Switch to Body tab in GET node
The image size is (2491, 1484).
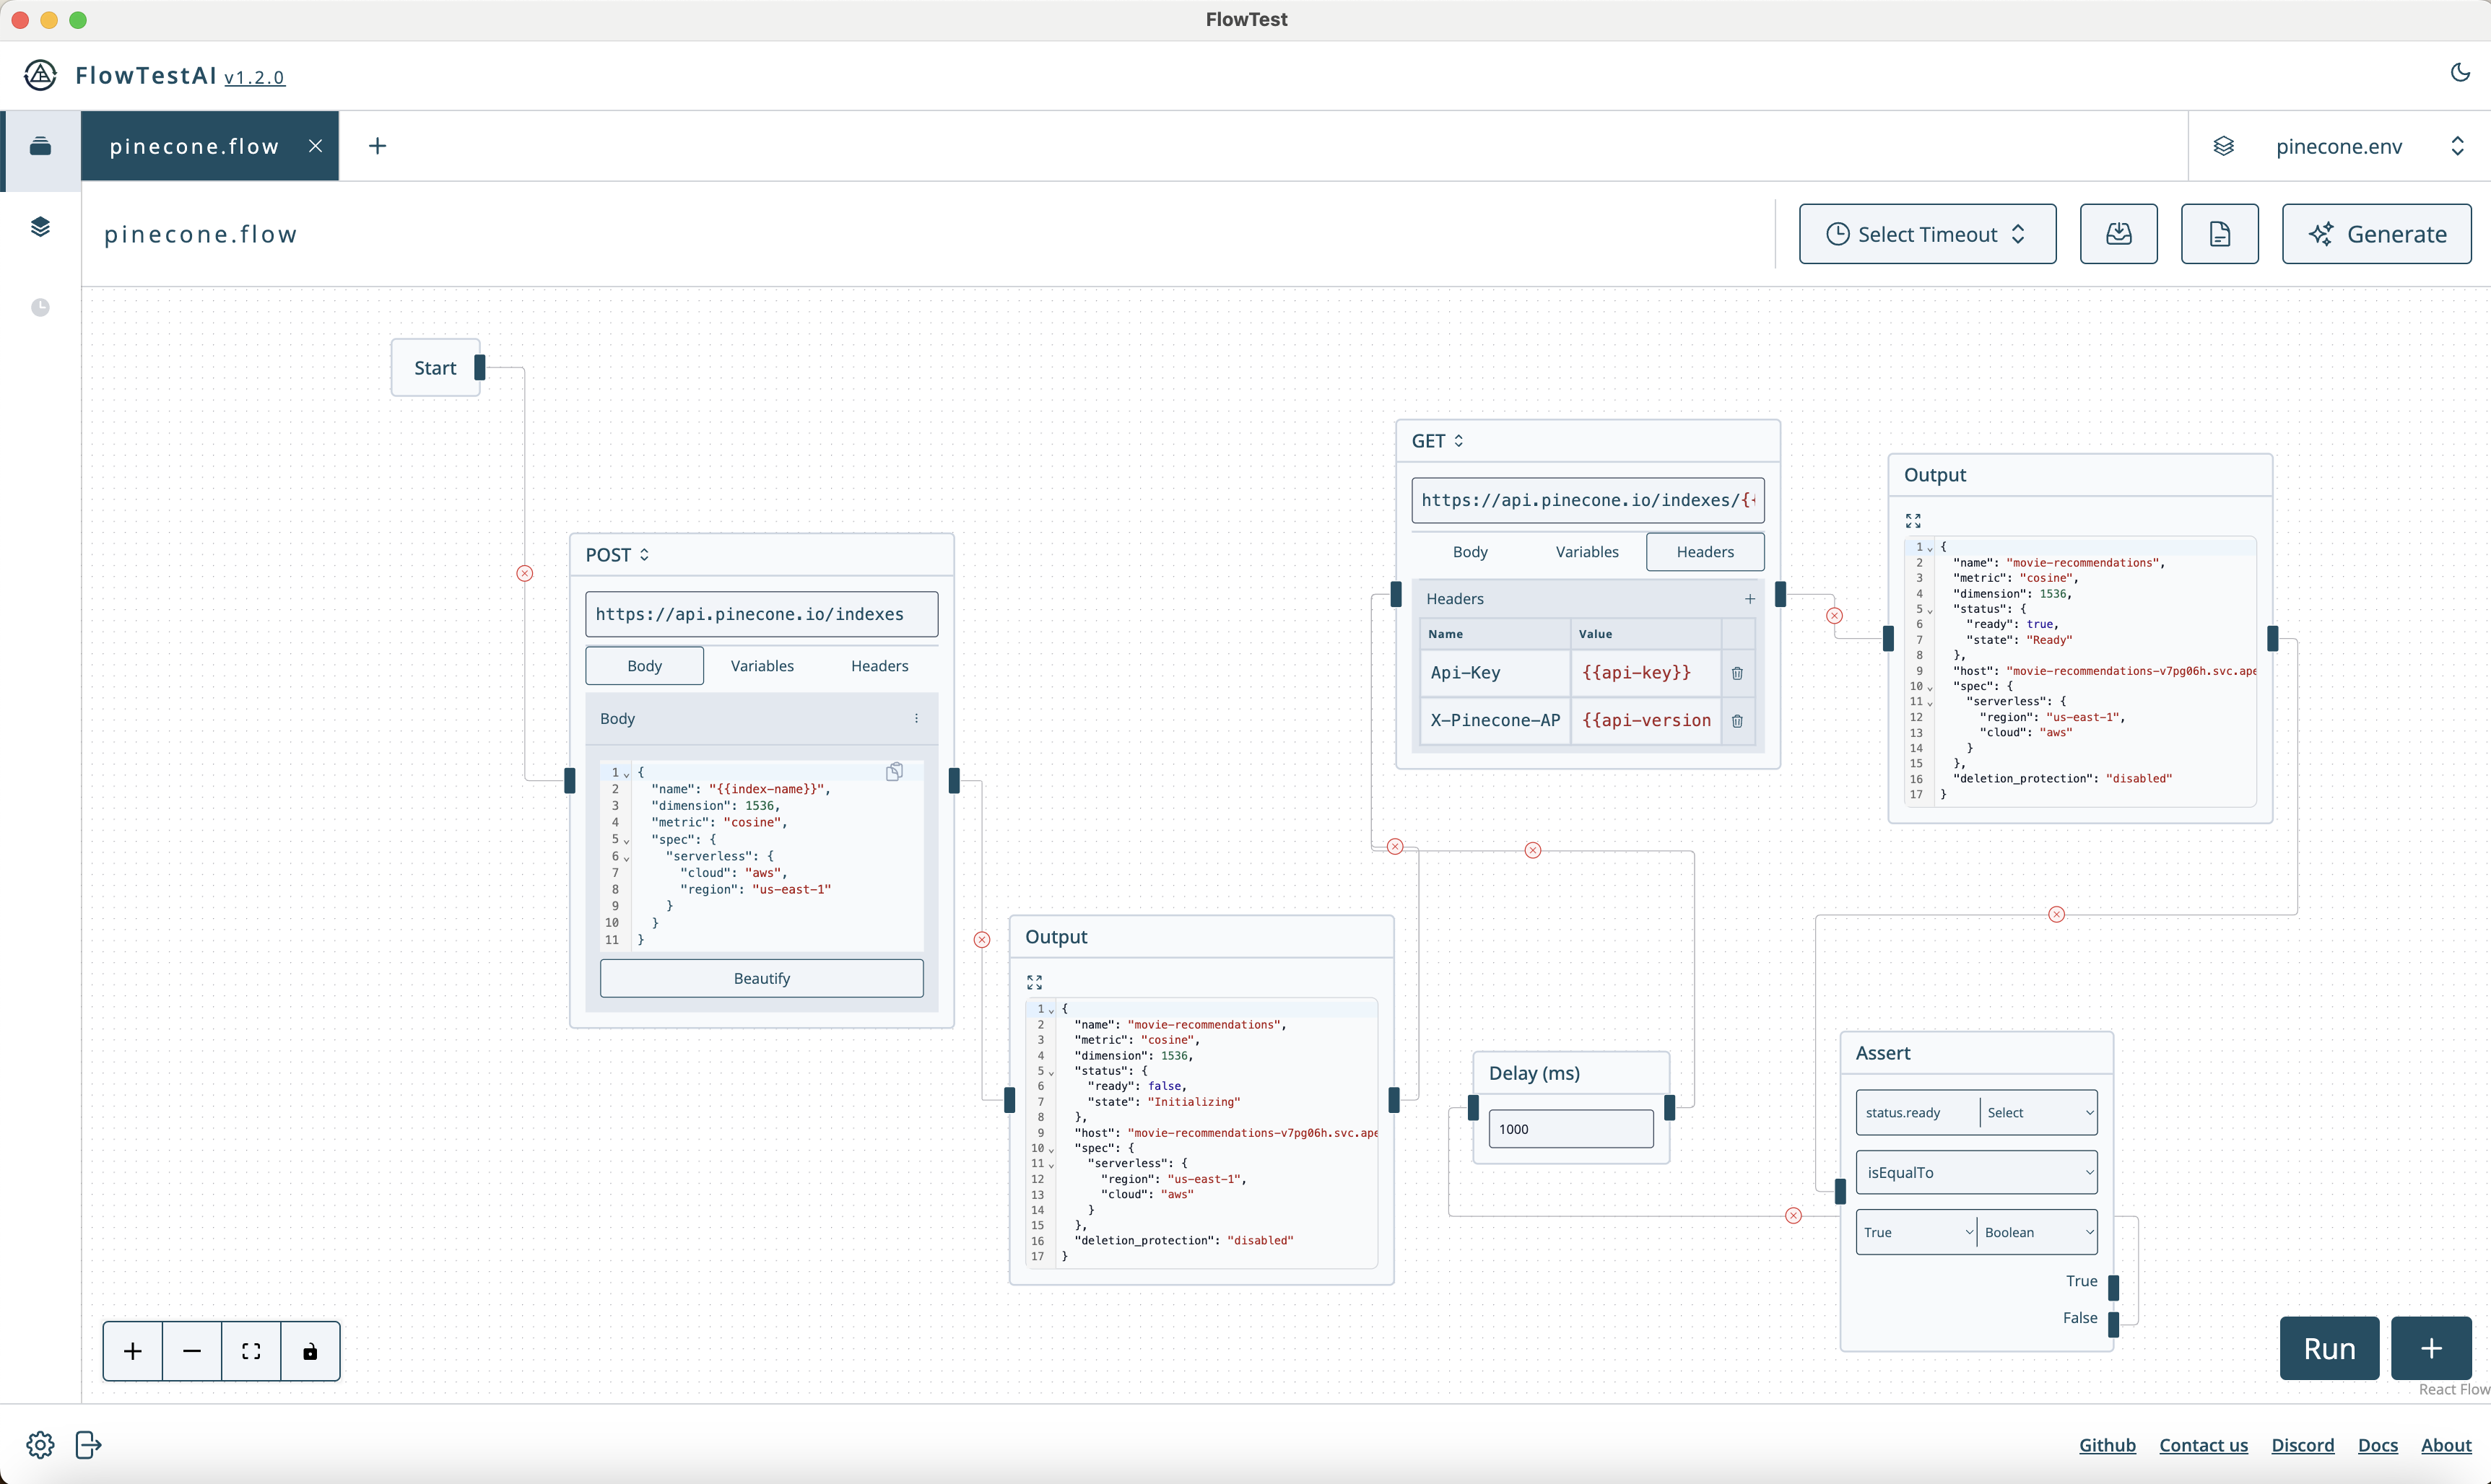(1470, 552)
